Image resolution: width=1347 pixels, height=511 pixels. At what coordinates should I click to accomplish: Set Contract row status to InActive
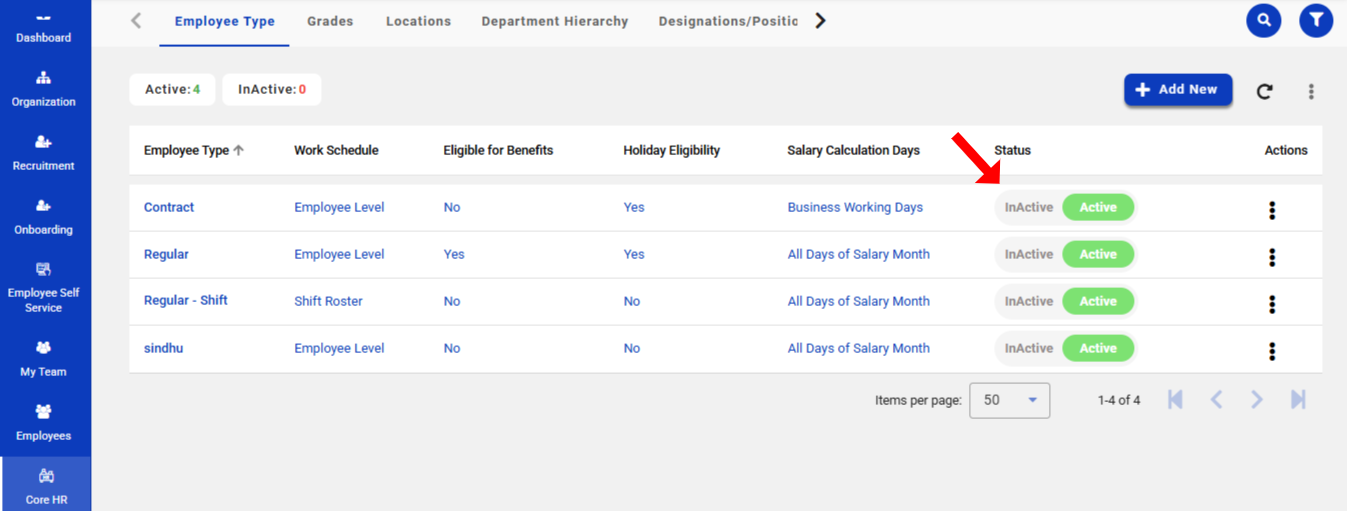1028,208
